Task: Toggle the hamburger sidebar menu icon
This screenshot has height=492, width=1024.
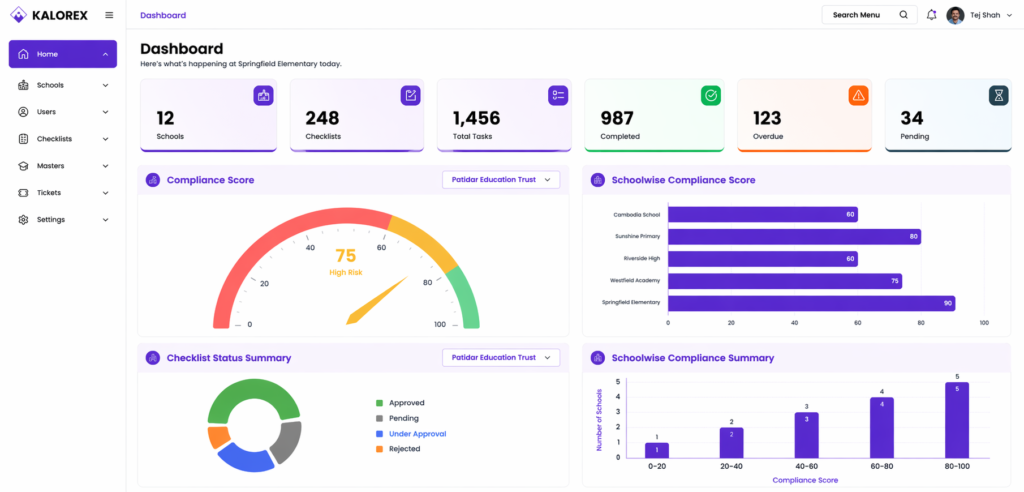Action: point(109,15)
